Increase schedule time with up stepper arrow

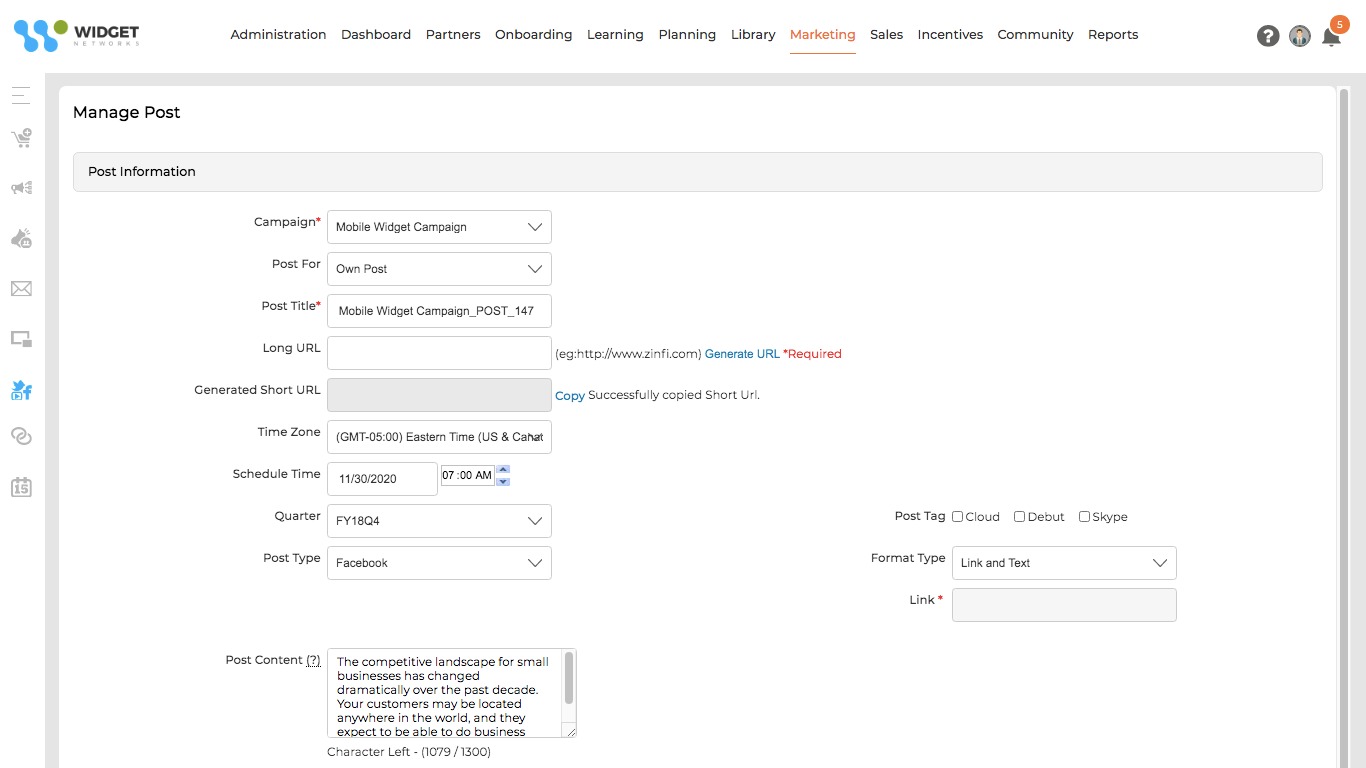coord(503,469)
